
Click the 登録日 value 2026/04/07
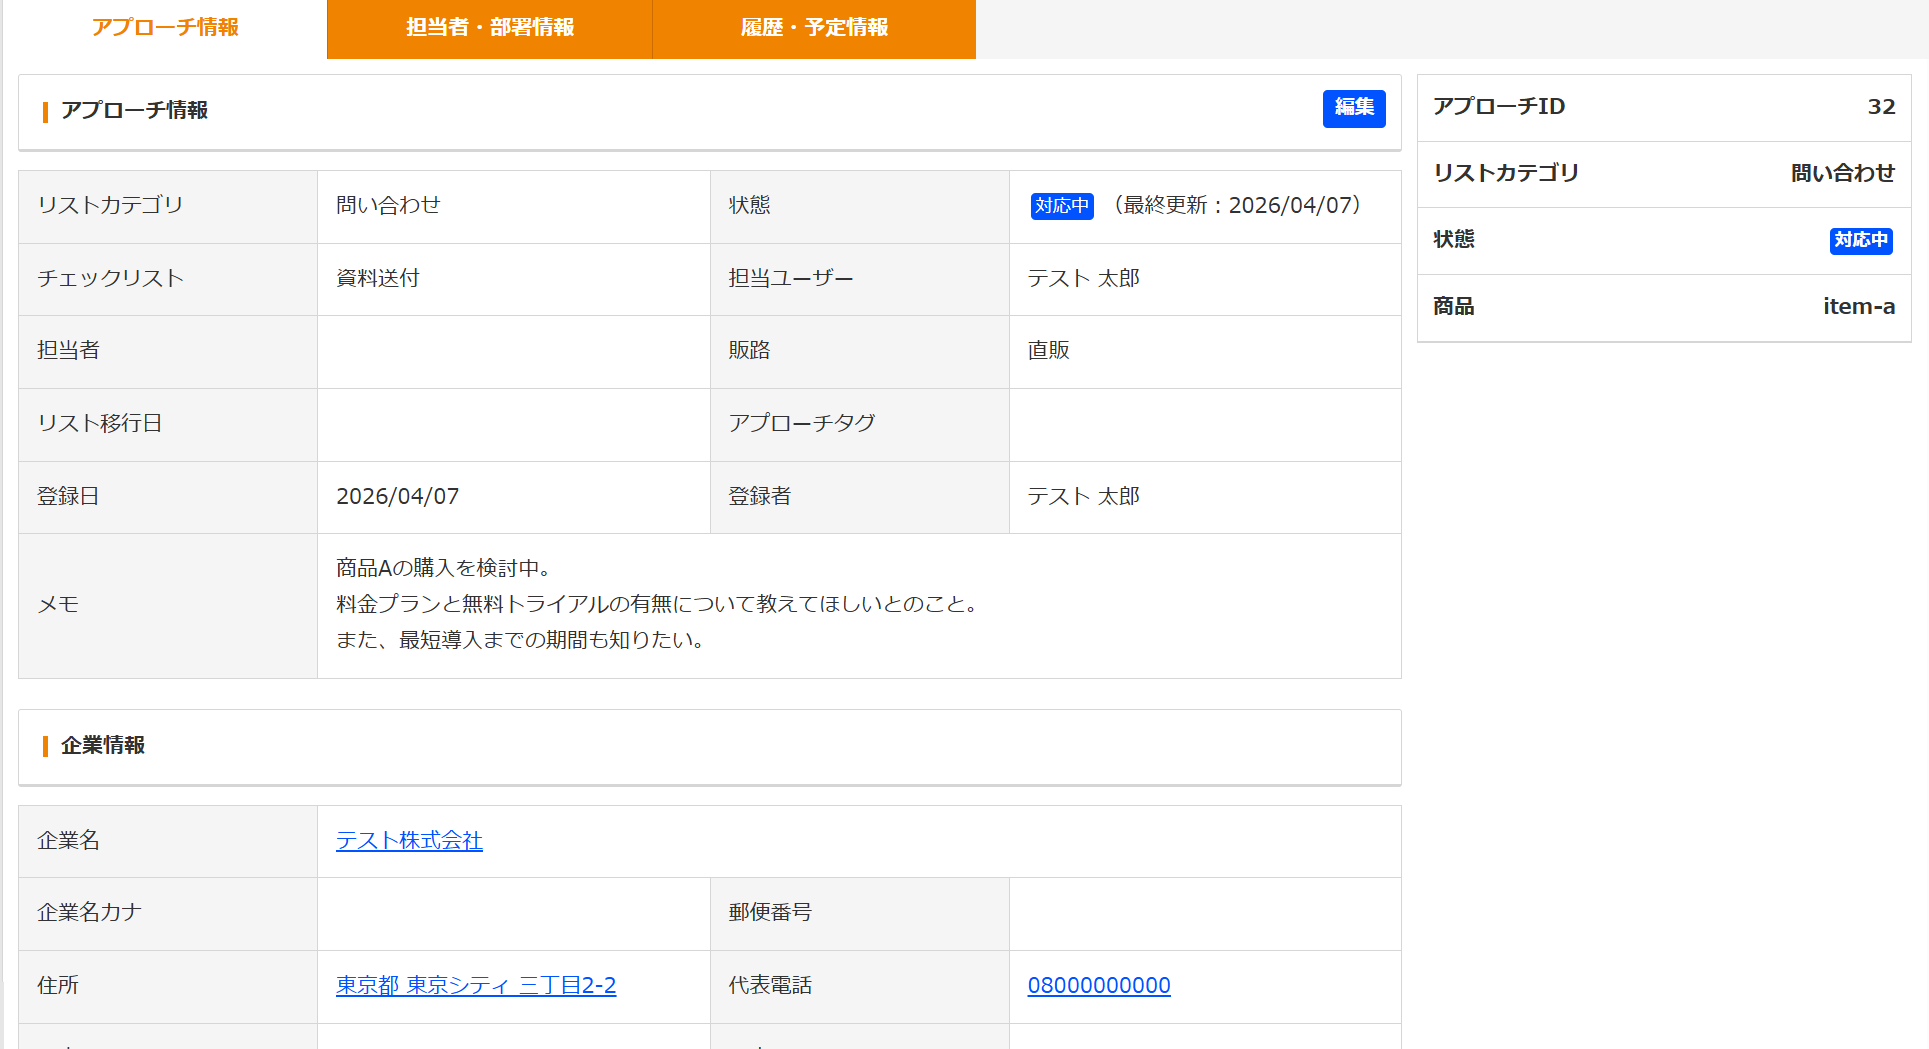pos(397,497)
